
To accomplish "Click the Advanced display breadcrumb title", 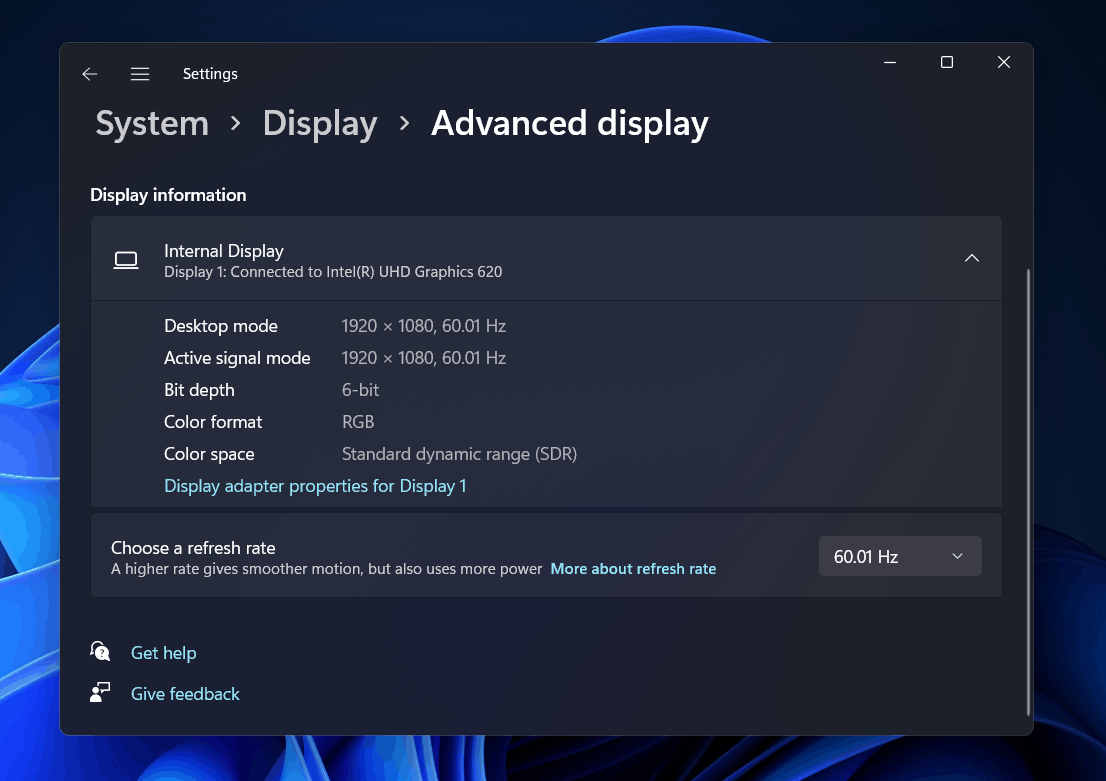I will pos(569,122).
